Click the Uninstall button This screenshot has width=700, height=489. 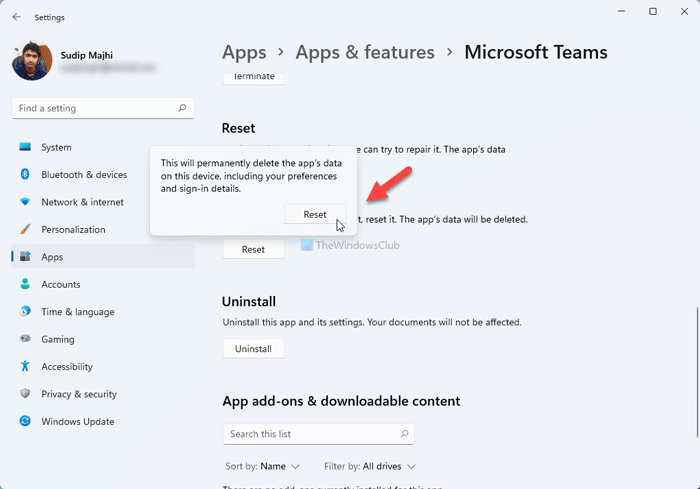pos(253,349)
